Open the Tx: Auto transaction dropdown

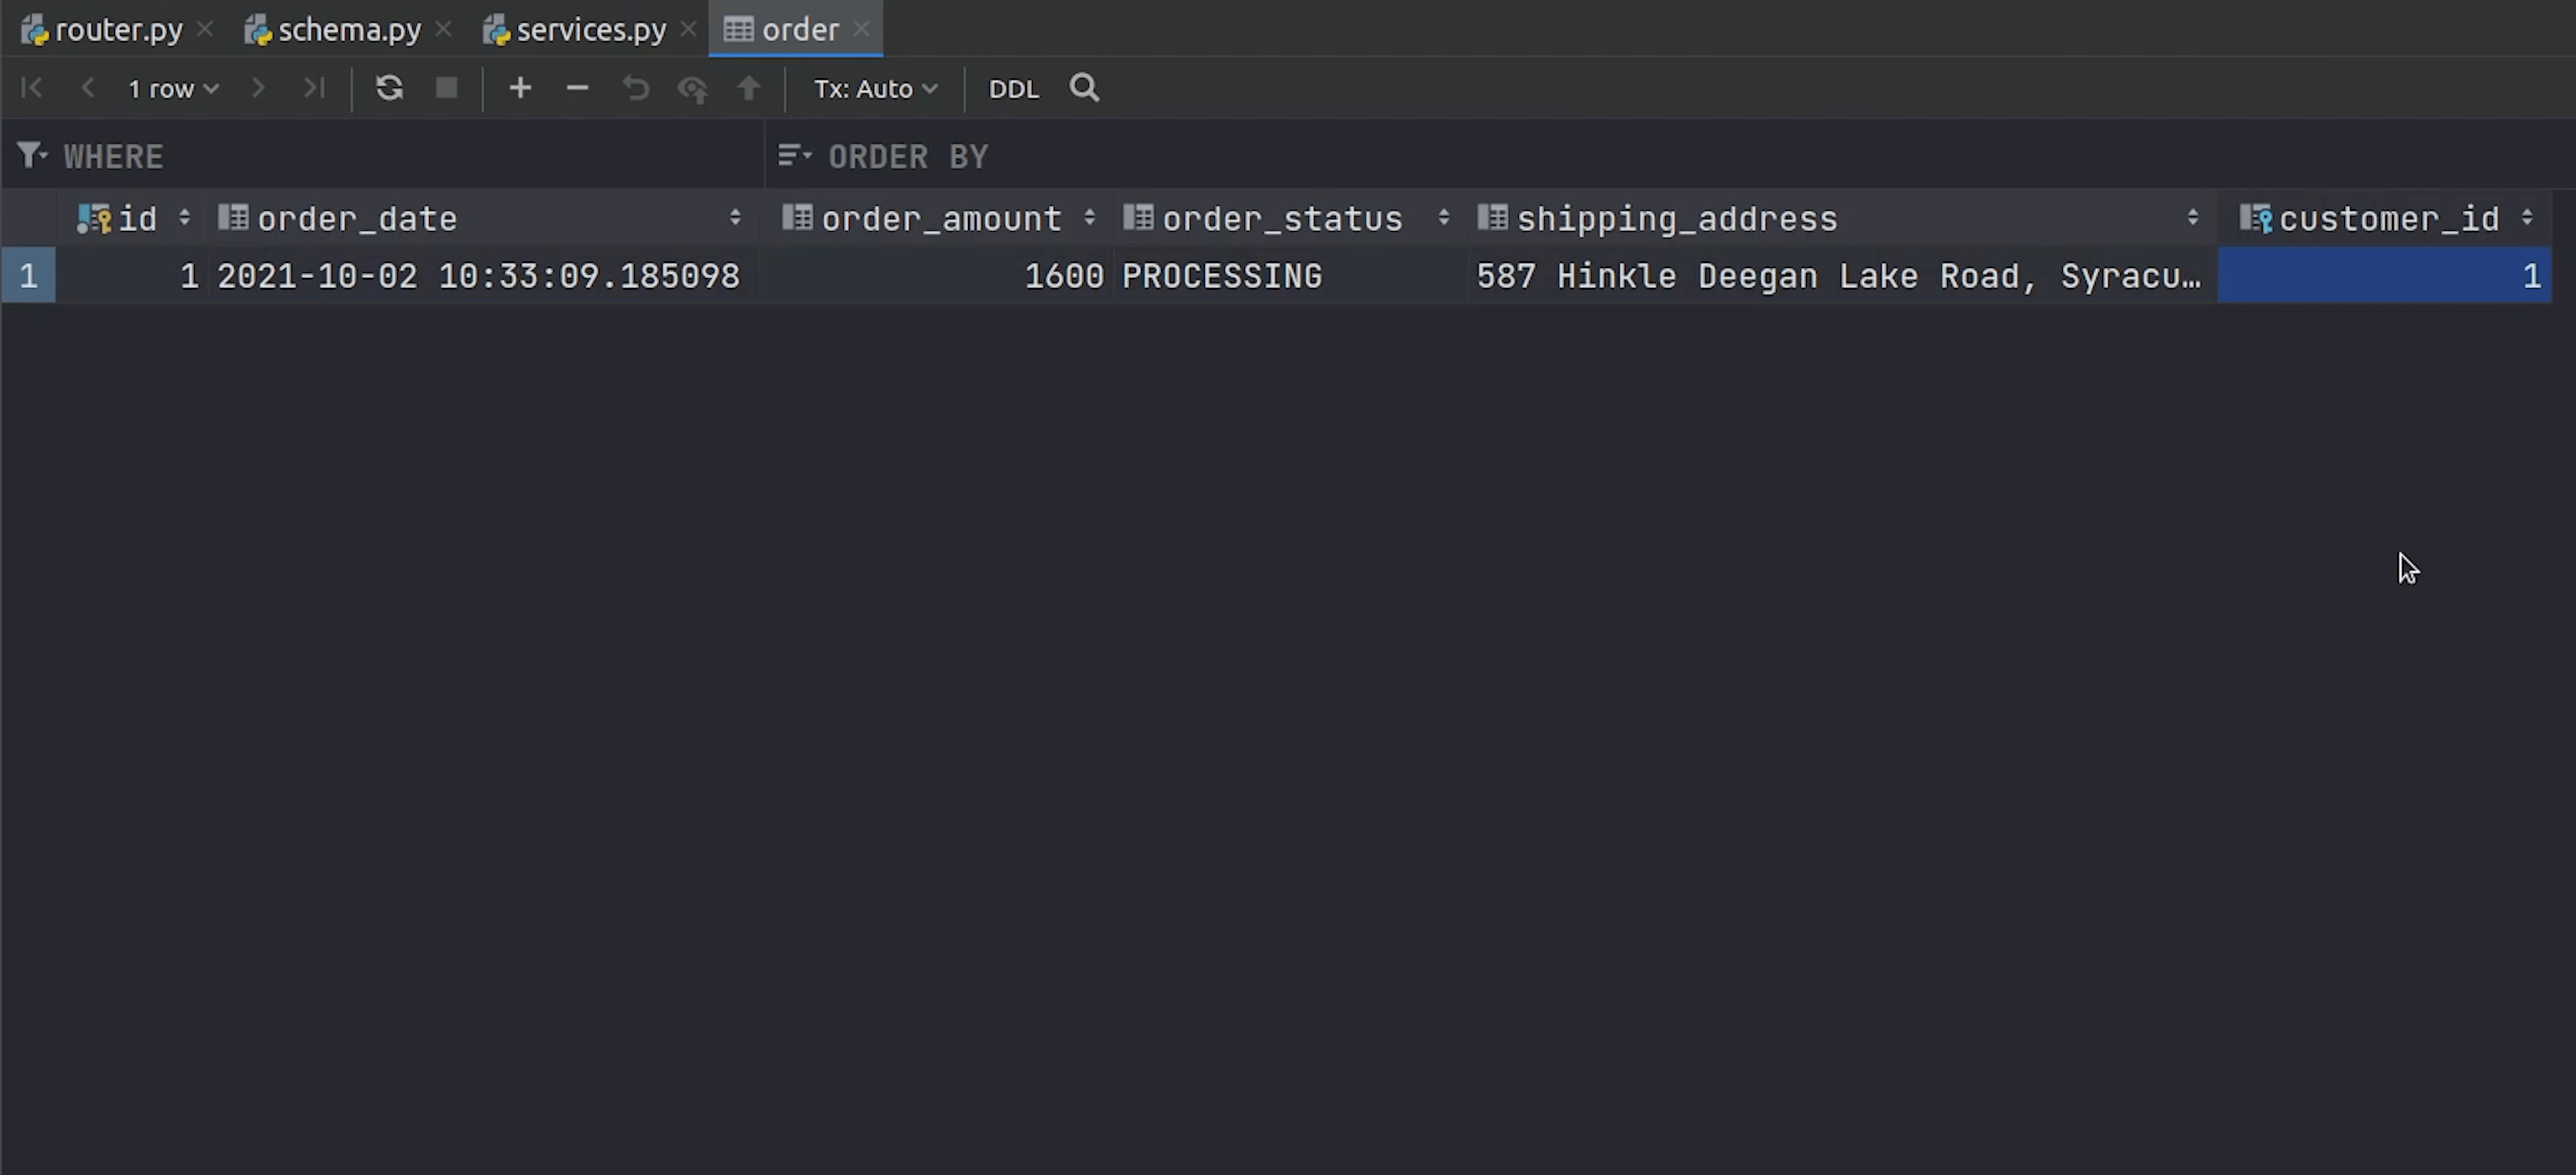(875, 89)
